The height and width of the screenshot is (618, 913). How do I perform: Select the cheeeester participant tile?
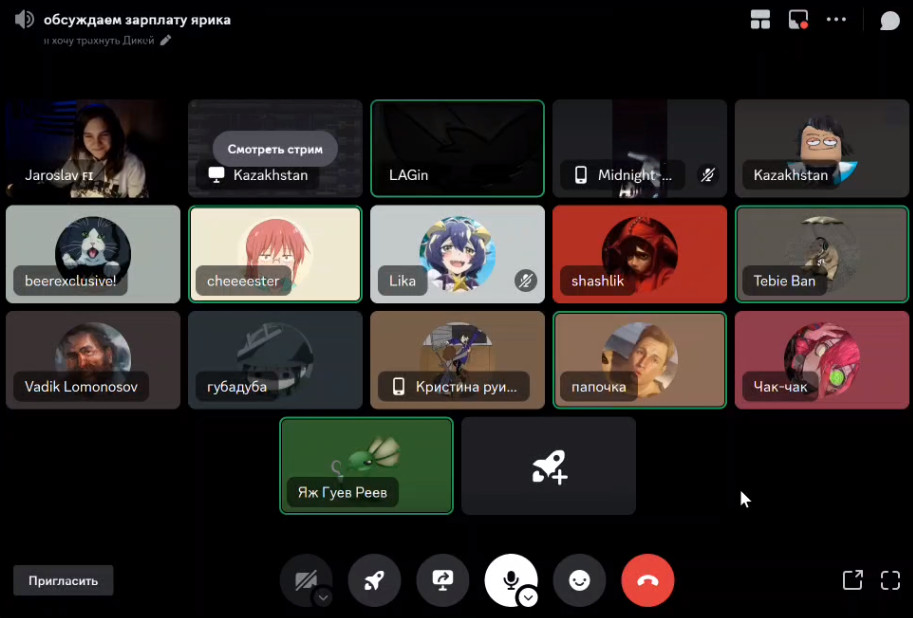click(x=275, y=254)
